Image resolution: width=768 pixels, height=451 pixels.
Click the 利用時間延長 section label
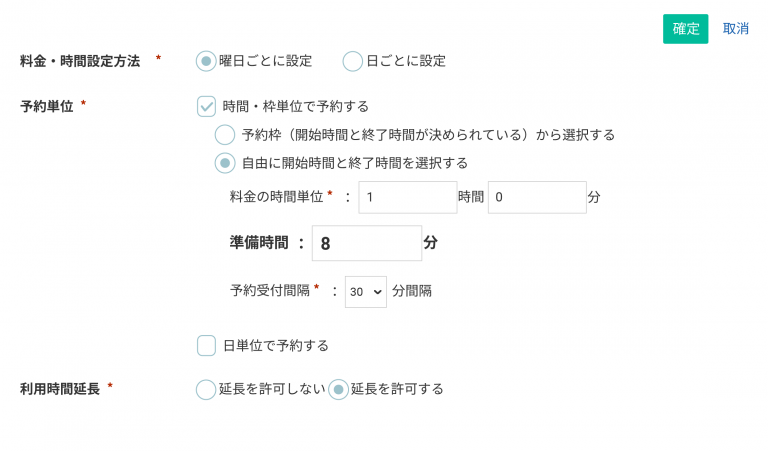(60, 389)
